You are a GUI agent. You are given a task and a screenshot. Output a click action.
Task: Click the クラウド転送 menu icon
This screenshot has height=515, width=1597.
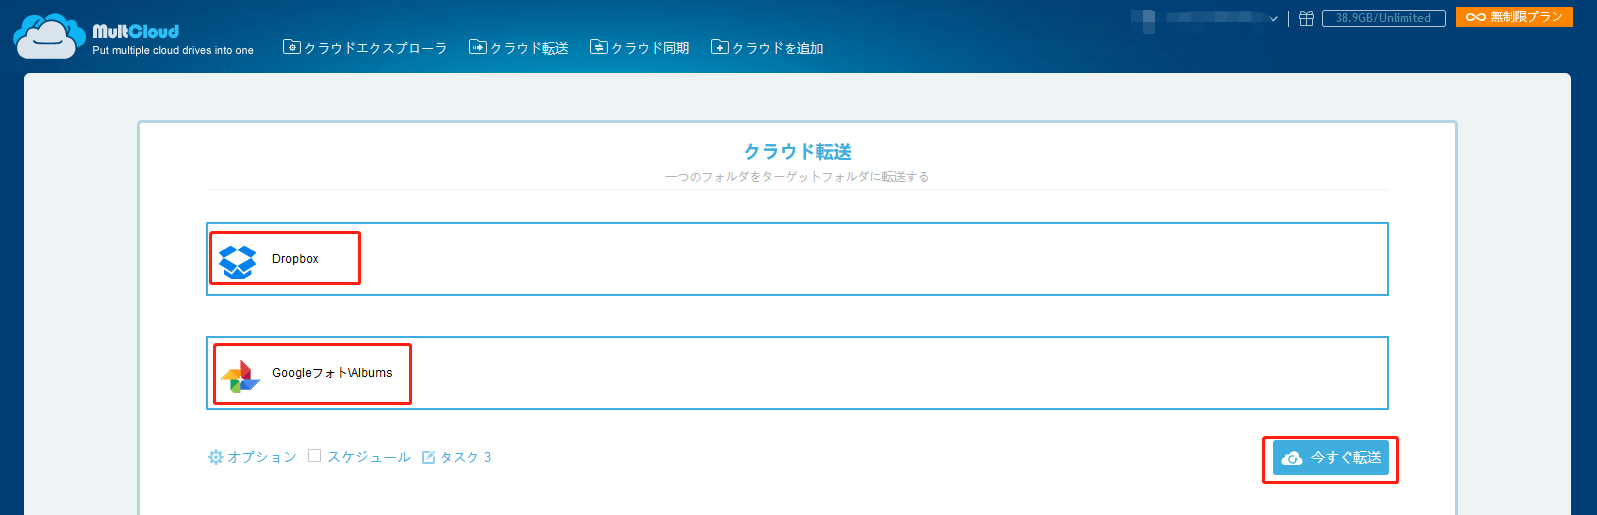coord(478,47)
